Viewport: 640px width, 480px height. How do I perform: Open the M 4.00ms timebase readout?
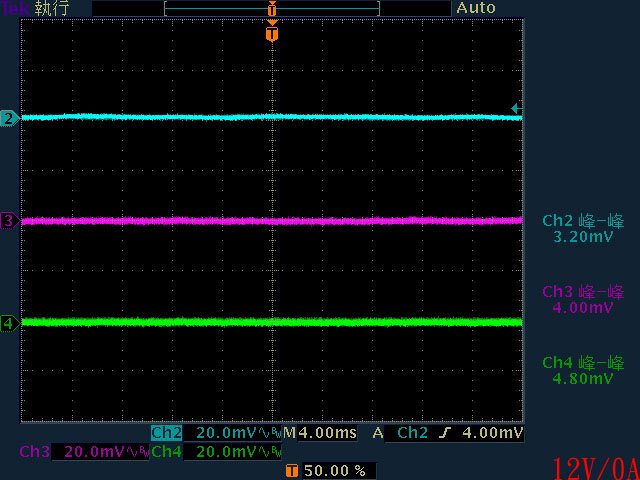(x=320, y=434)
